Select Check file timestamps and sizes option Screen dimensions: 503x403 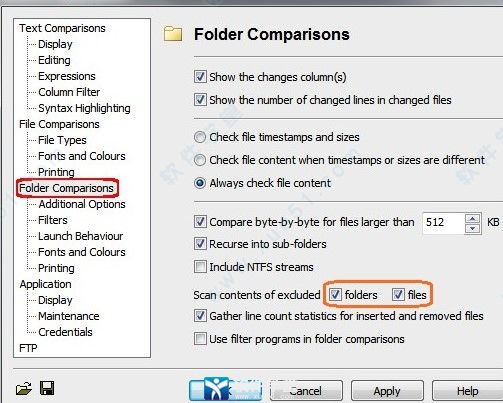200,137
